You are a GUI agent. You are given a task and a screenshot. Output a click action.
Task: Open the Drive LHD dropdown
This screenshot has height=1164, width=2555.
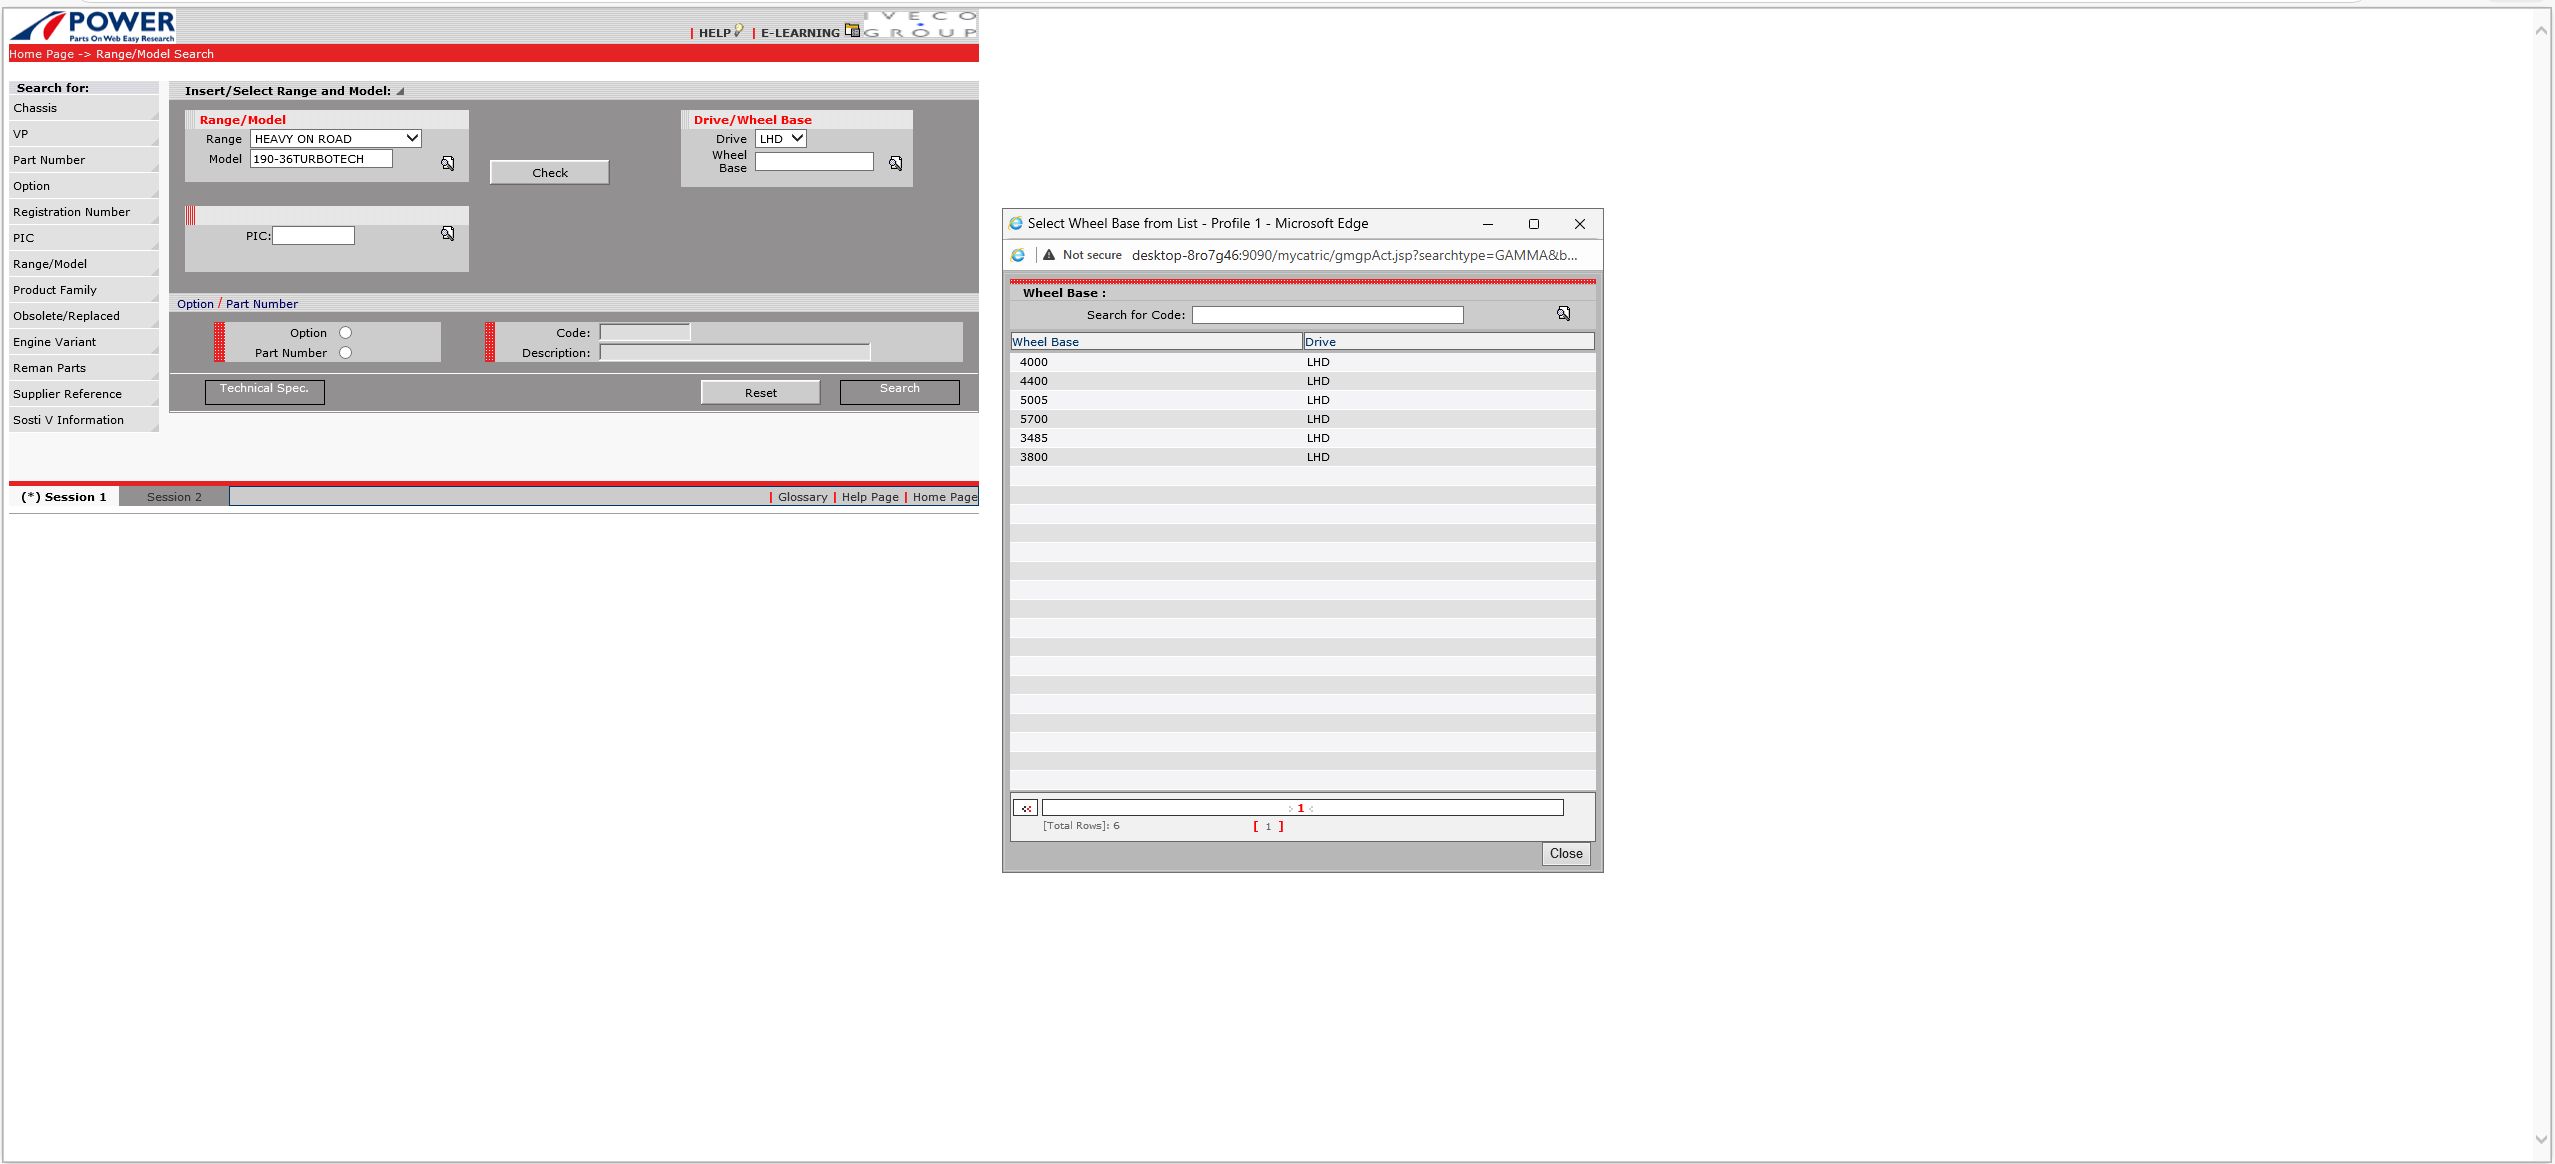(780, 139)
